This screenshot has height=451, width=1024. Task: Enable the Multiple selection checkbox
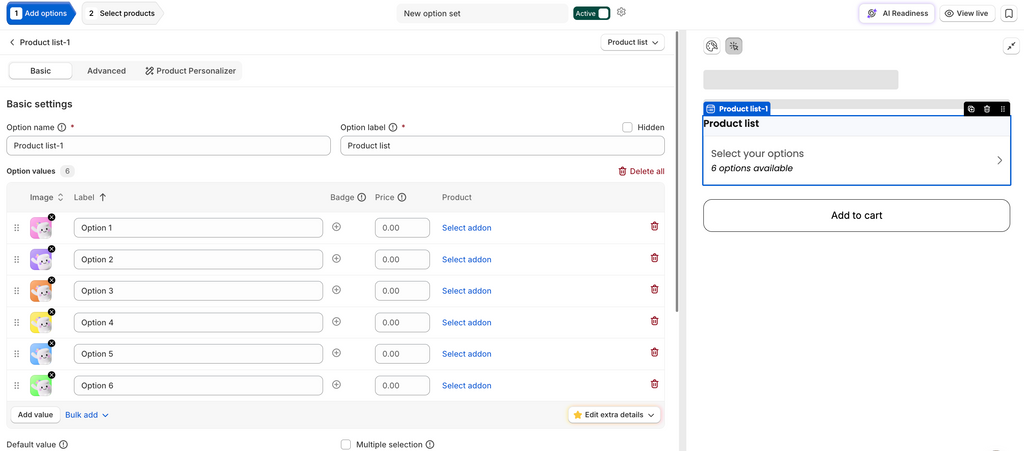point(346,444)
